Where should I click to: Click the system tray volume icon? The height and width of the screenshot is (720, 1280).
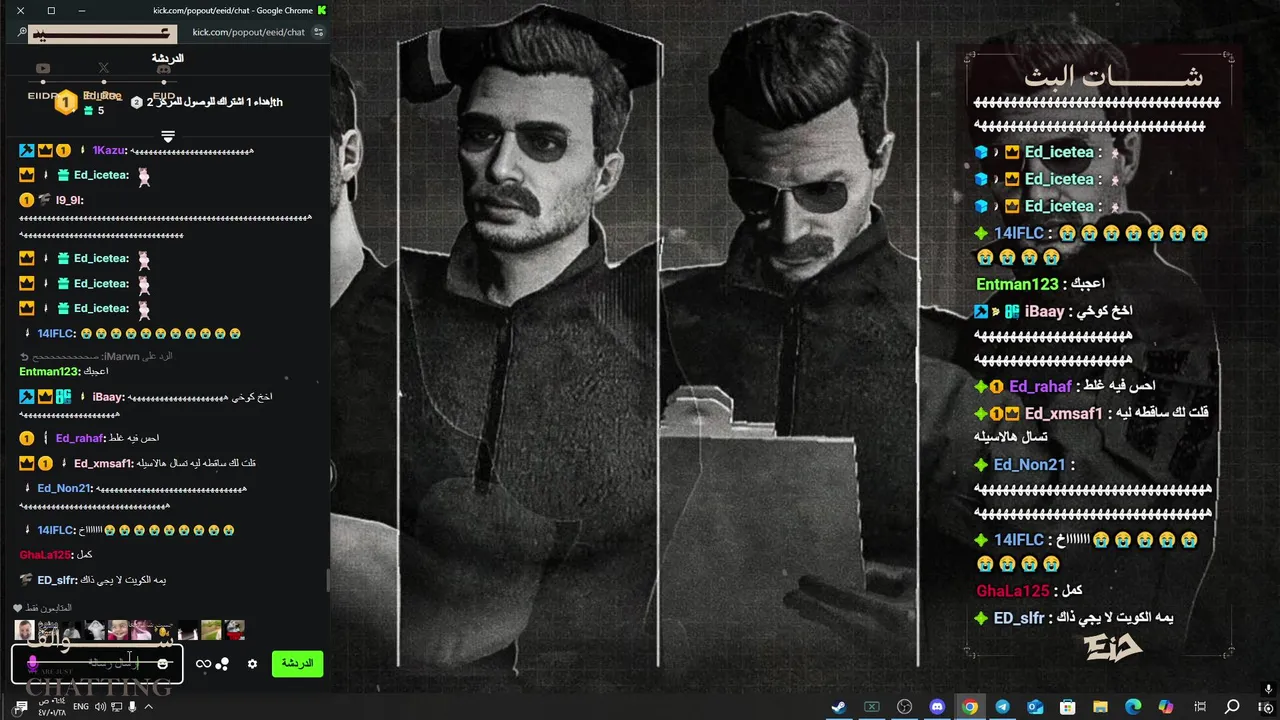tap(100, 707)
